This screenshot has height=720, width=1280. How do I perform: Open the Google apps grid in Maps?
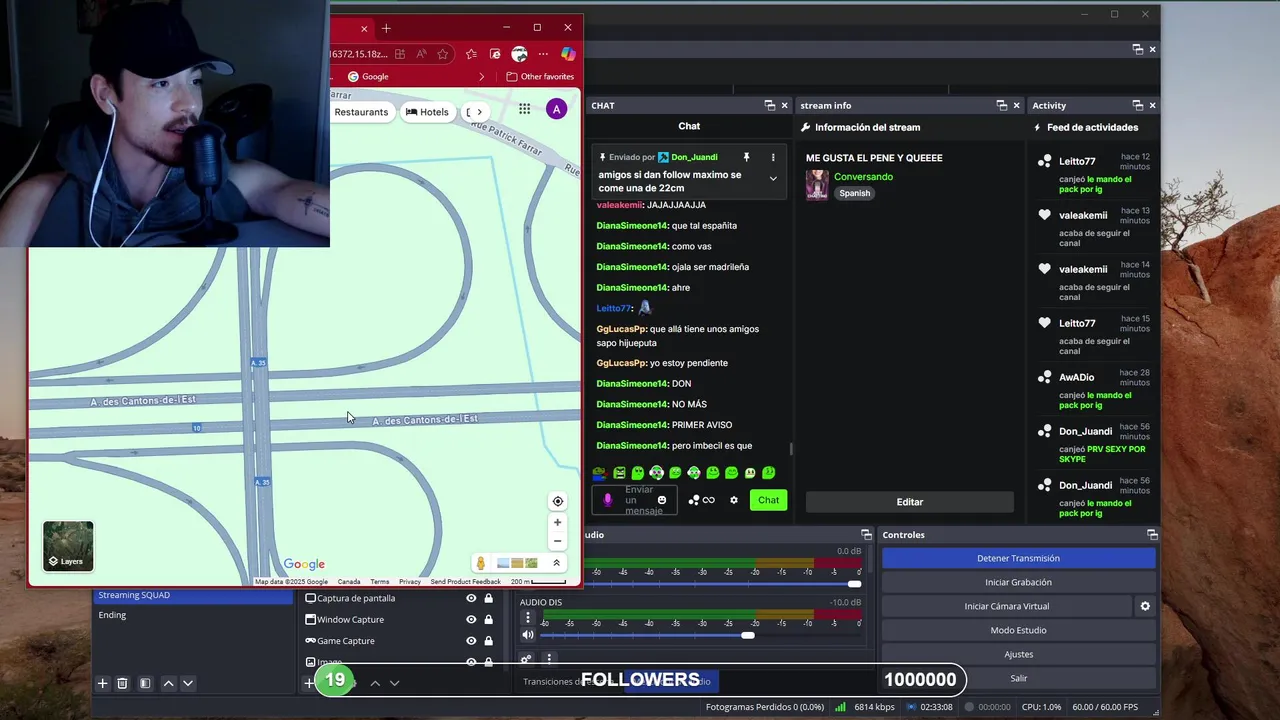tap(524, 109)
